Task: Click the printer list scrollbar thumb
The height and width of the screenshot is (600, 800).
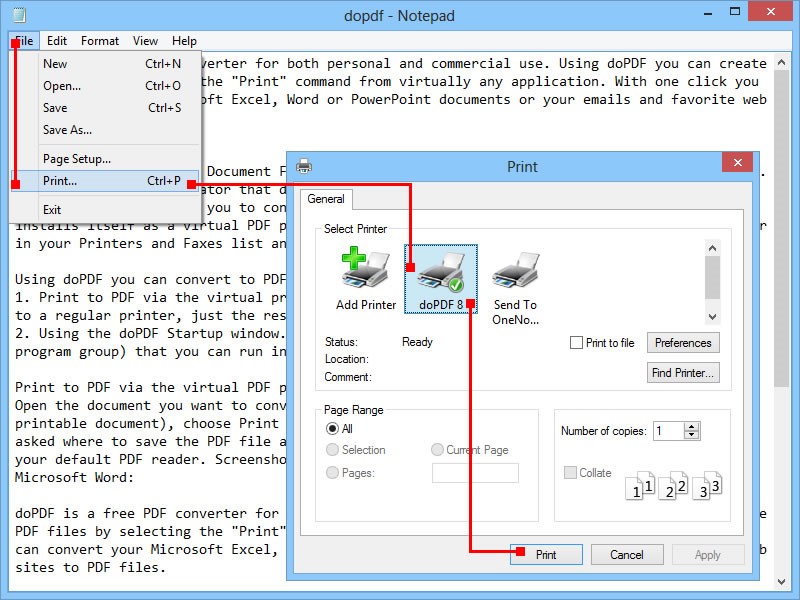Action: tap(712, 278)
